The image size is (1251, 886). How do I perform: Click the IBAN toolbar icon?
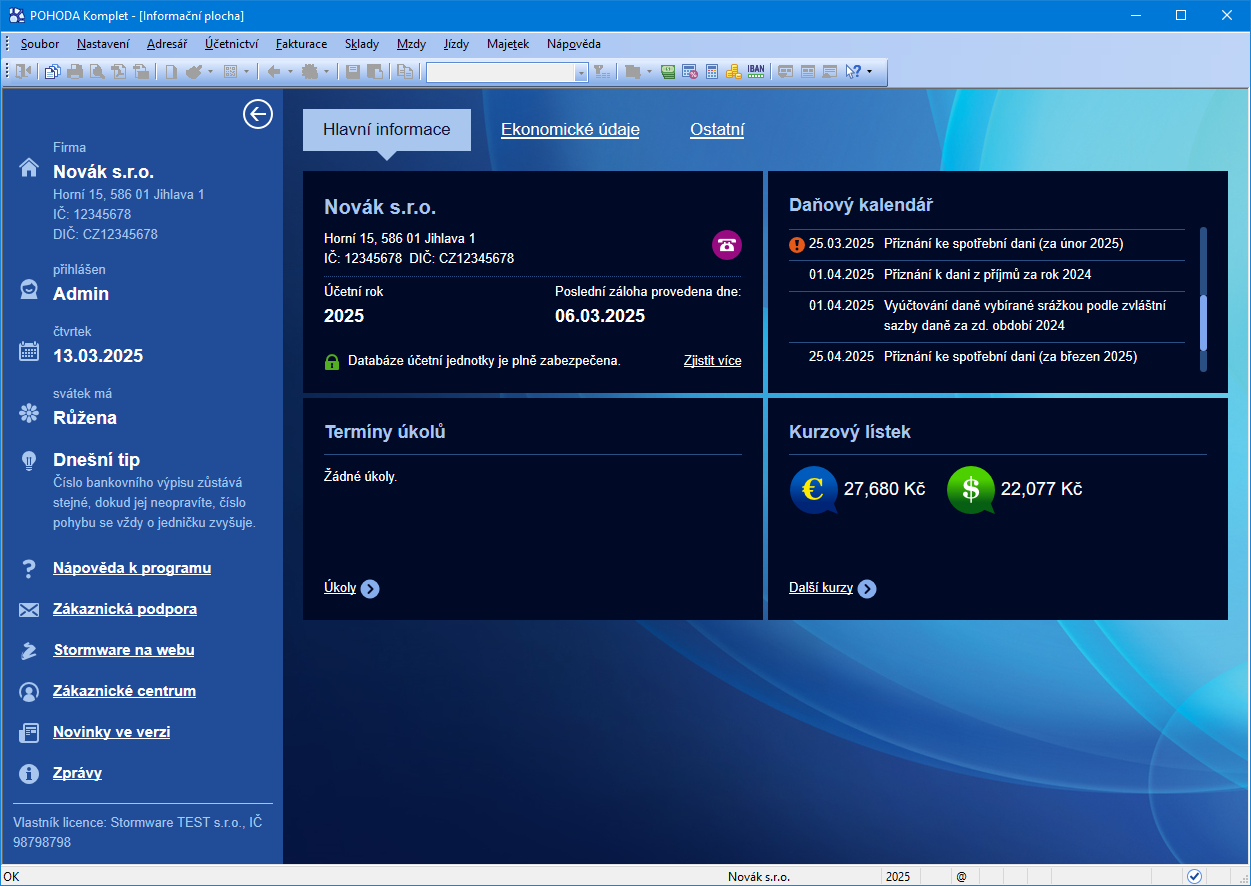click(x=756, y=72)
